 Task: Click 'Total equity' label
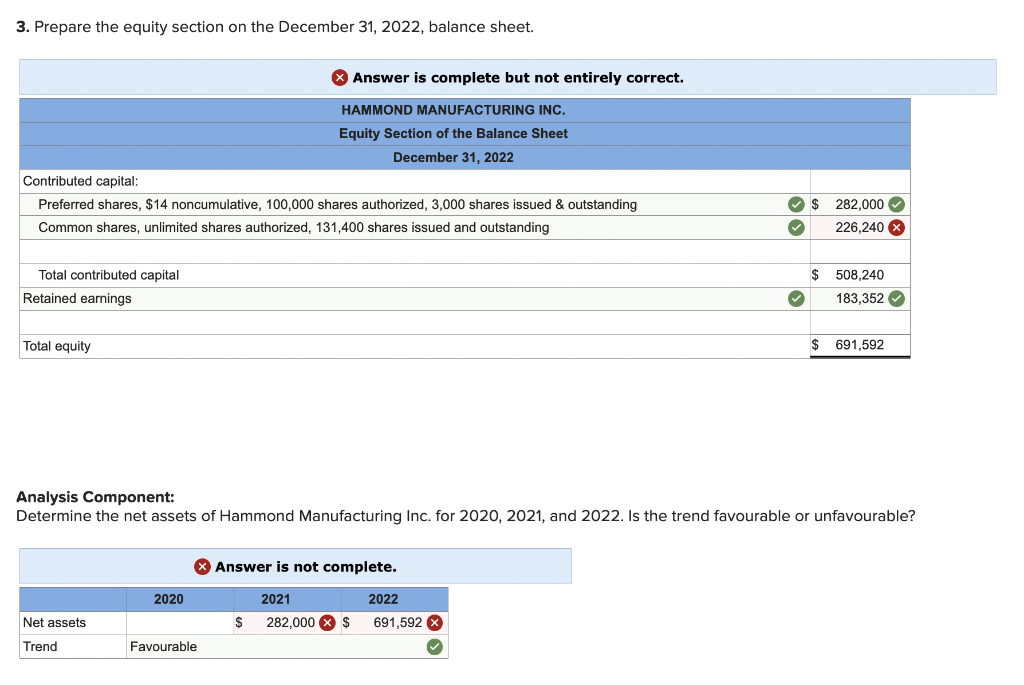(x=57, y=346)
